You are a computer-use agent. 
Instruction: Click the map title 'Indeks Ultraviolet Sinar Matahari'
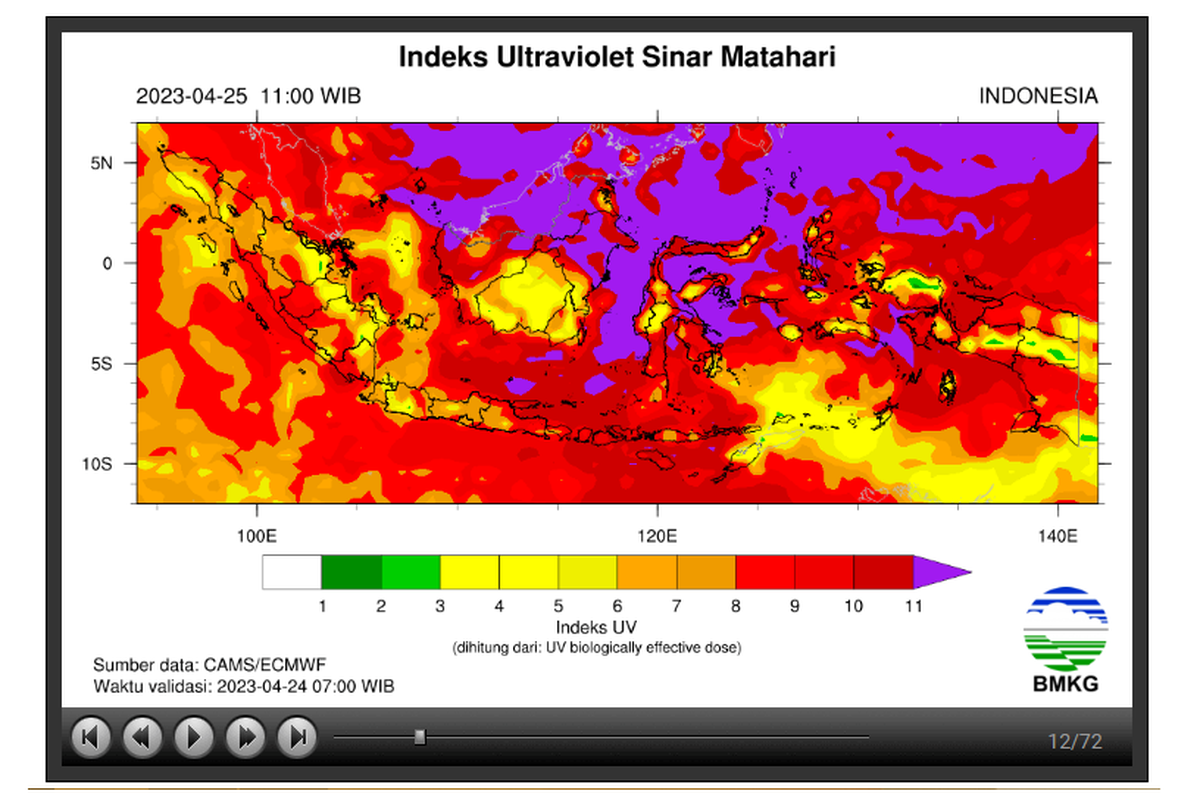point(617,56)
